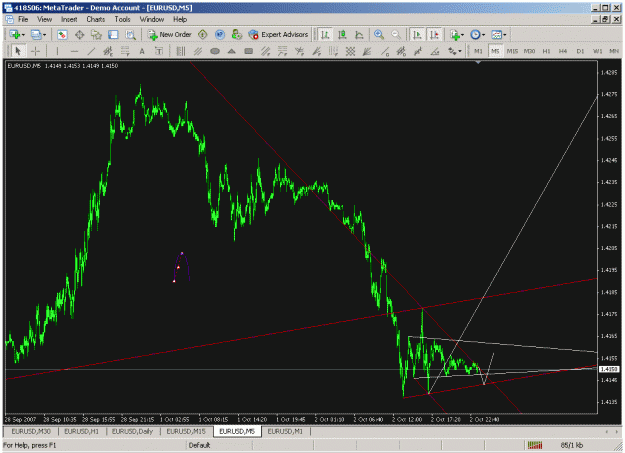
Task: Open the Indicators list dropdown
Action: tap(456, 35)
